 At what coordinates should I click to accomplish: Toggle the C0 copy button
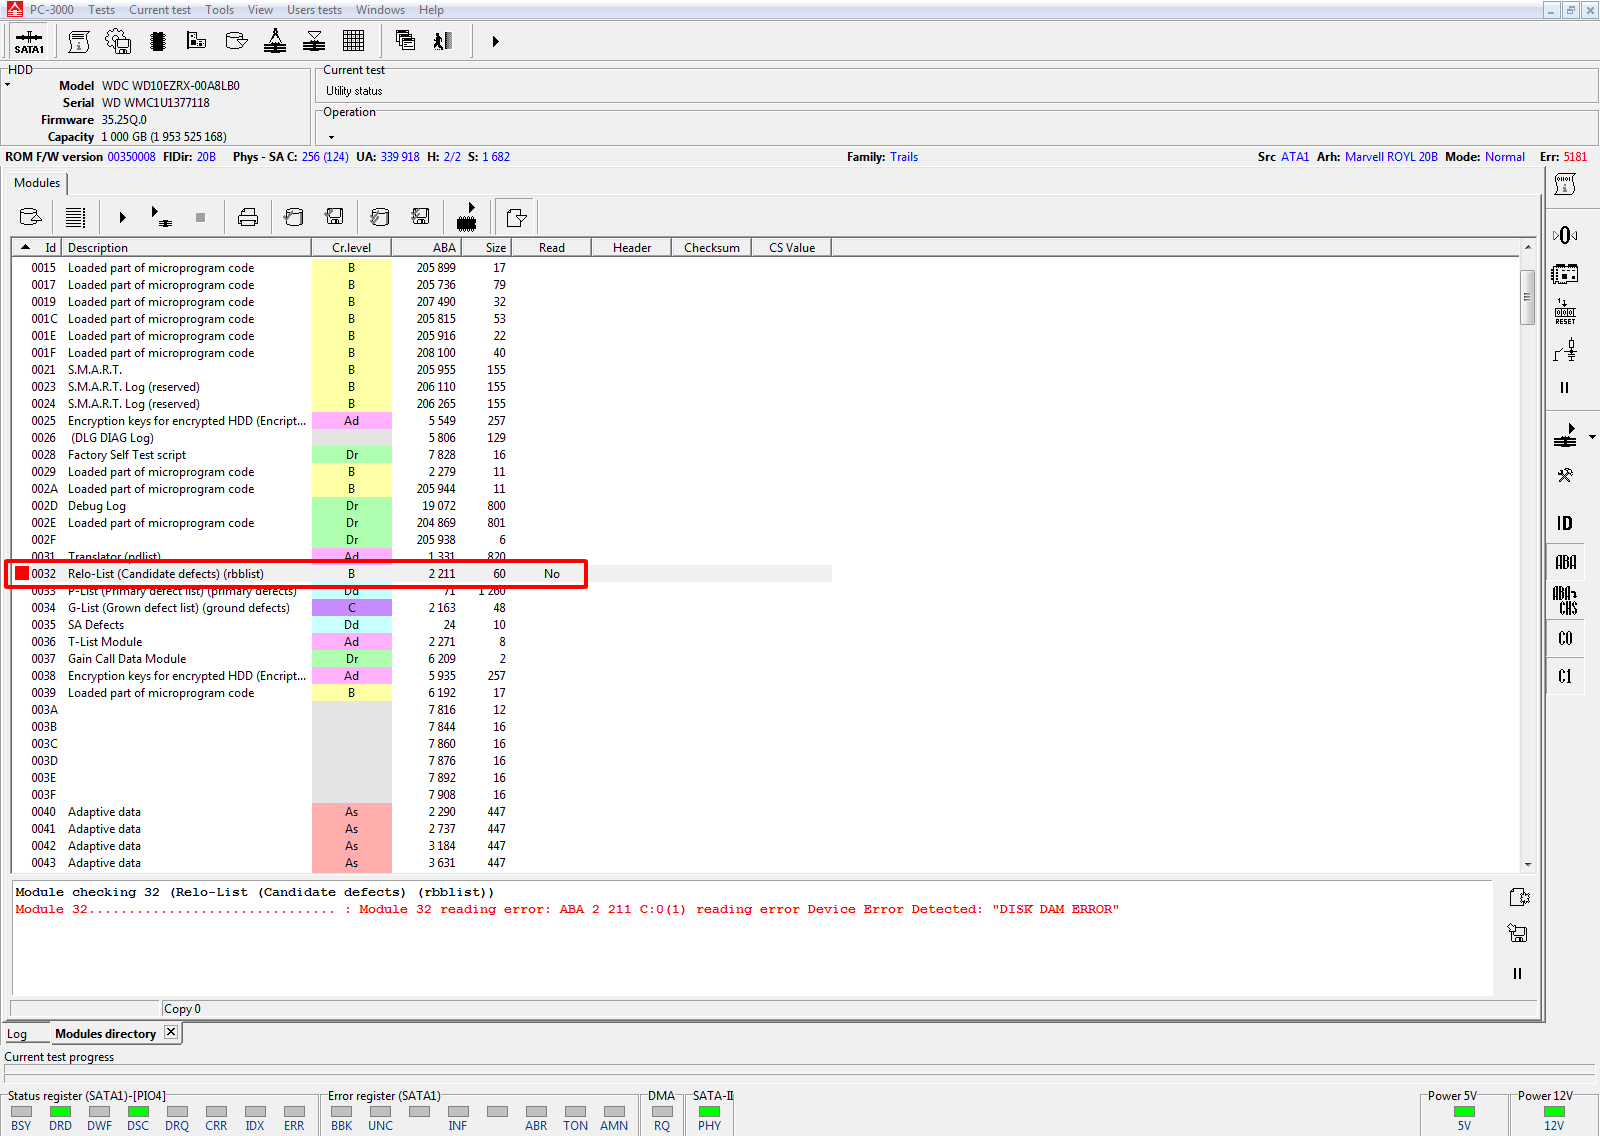(1565, 638)
